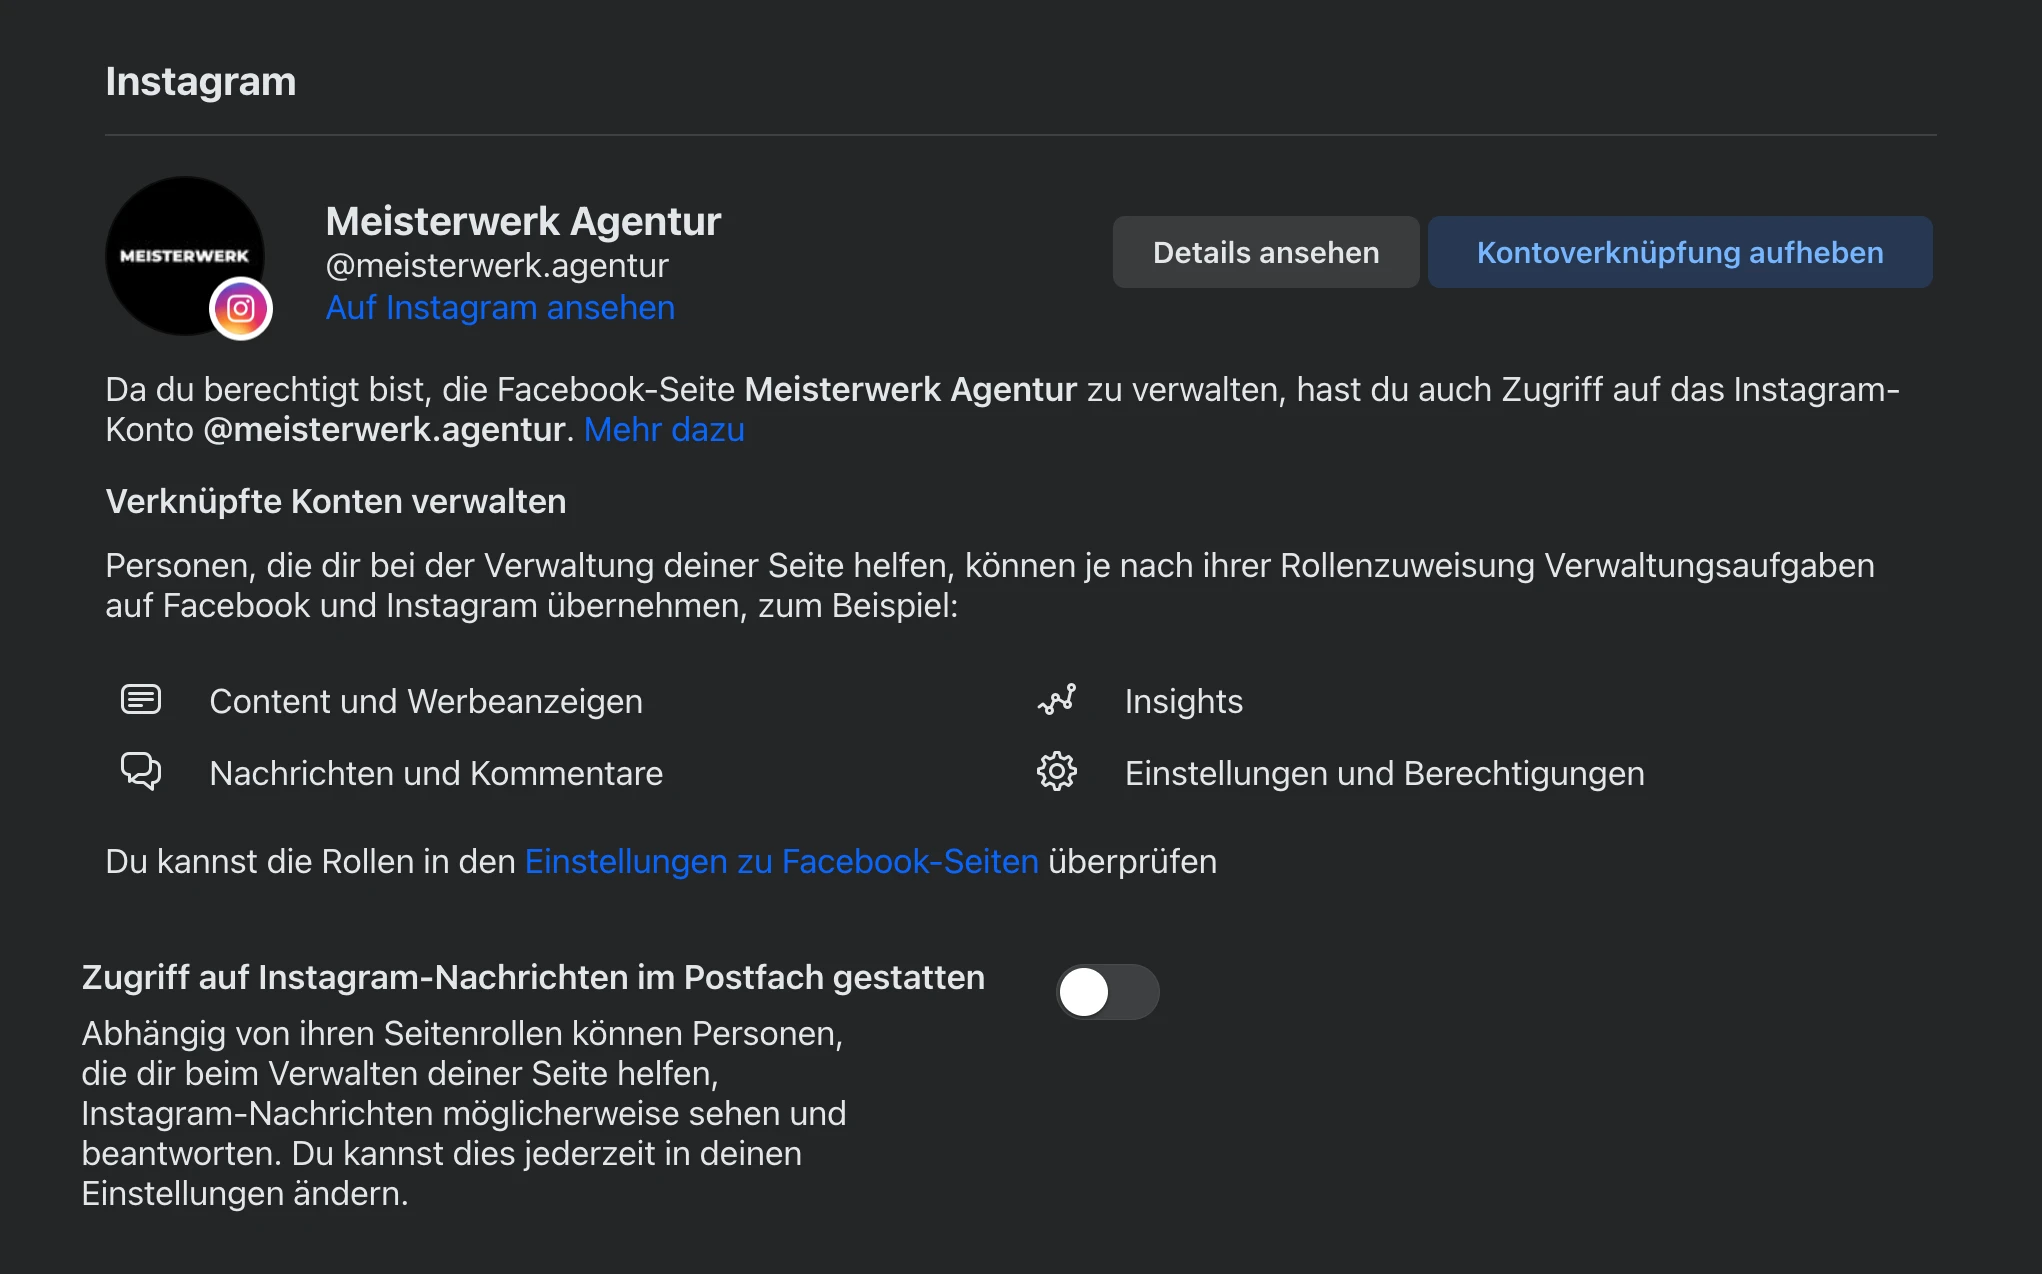Click the Content und Werbeanzeigen label
This screenshot has height=1274, width=2042.
[x=426, y=702]
